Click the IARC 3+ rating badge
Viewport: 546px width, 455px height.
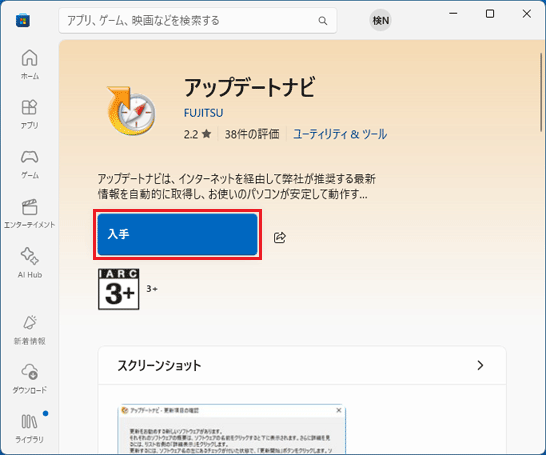(x=119, y=289)
